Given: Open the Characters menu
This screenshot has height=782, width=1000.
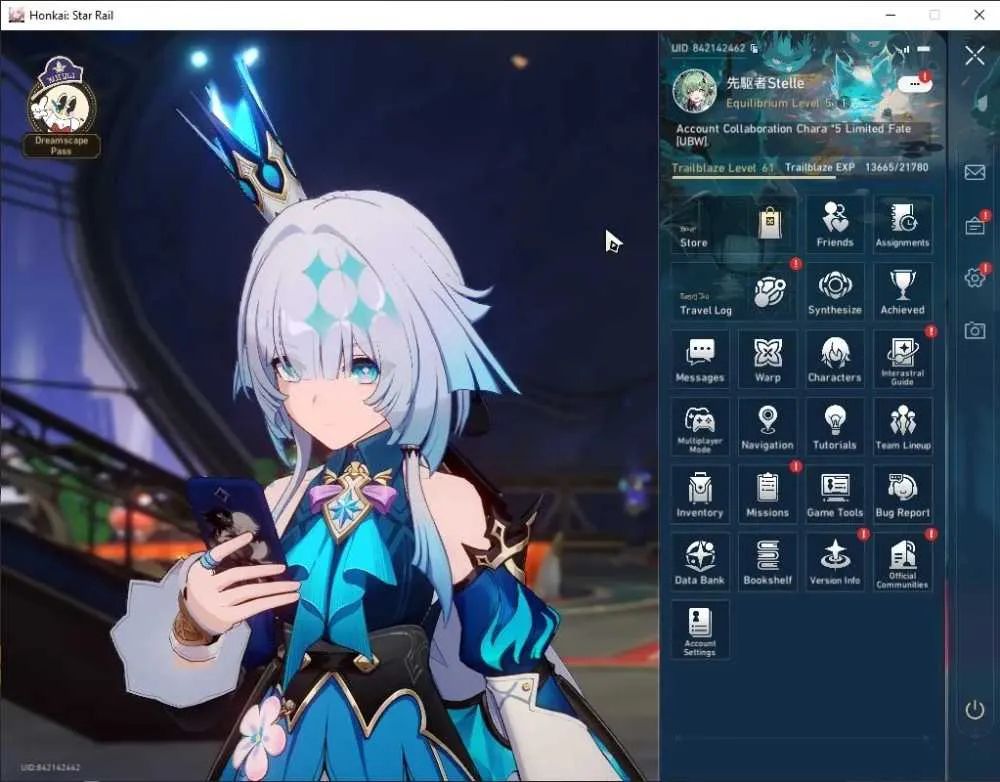Looking at the screenshot, I should 834,359.
